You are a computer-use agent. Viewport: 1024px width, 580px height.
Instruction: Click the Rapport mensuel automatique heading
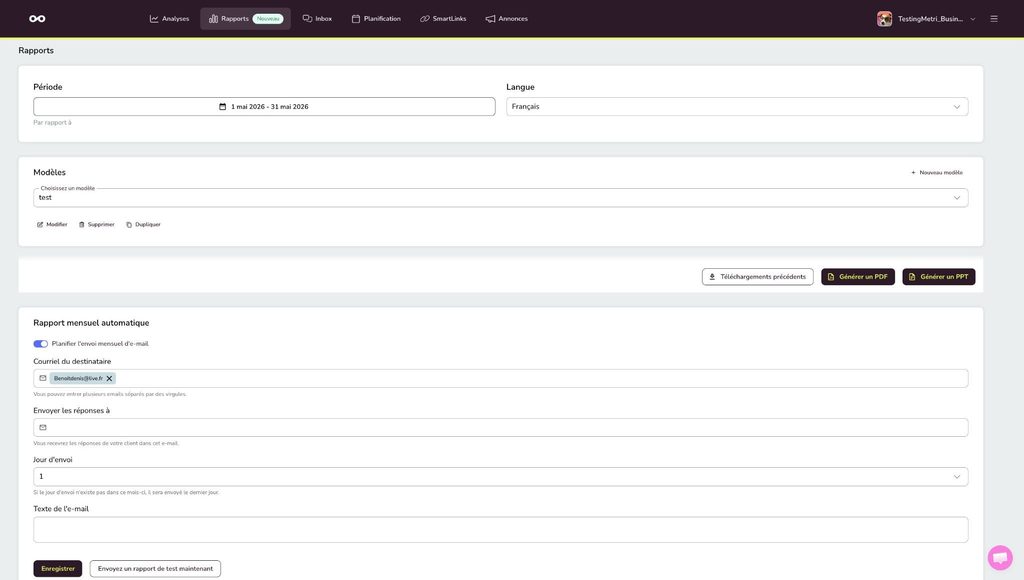(x=91, y=323)
